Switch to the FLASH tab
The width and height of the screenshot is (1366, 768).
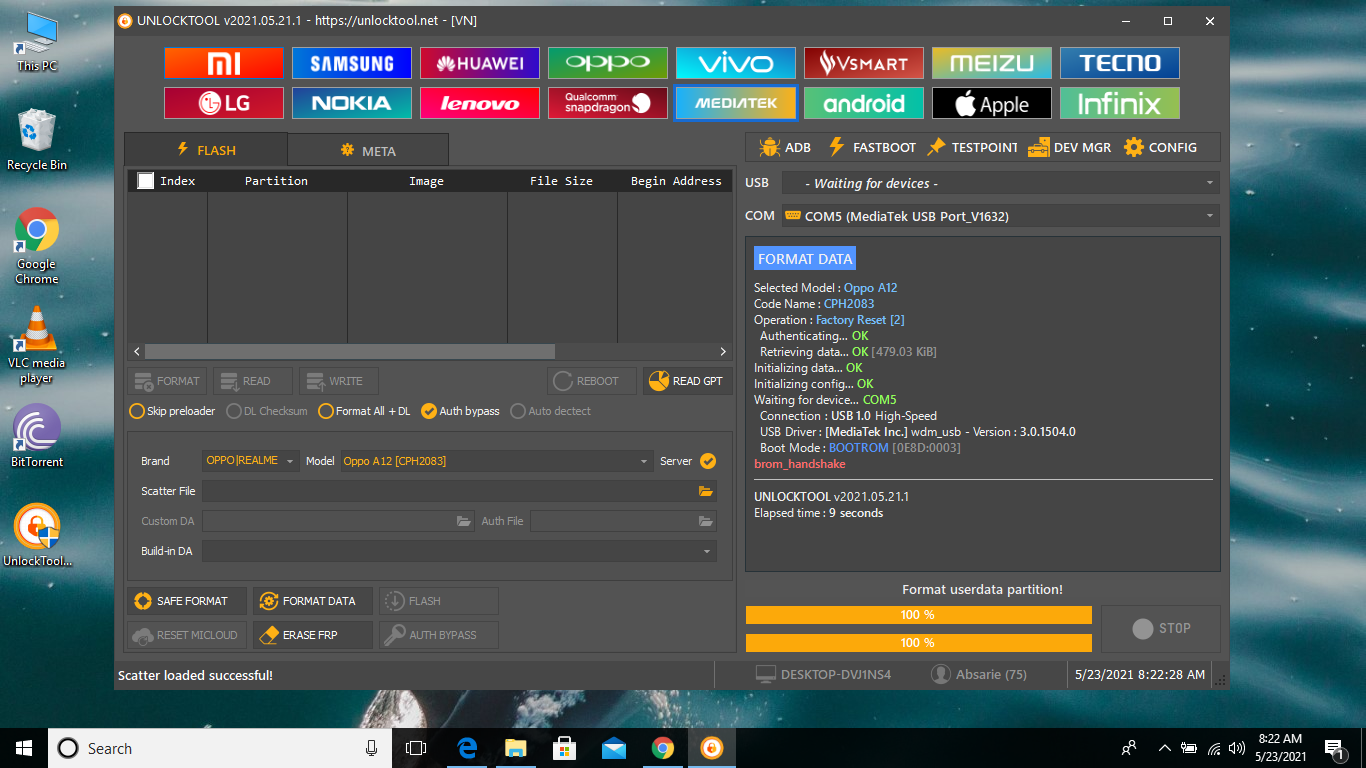(206, 149)
